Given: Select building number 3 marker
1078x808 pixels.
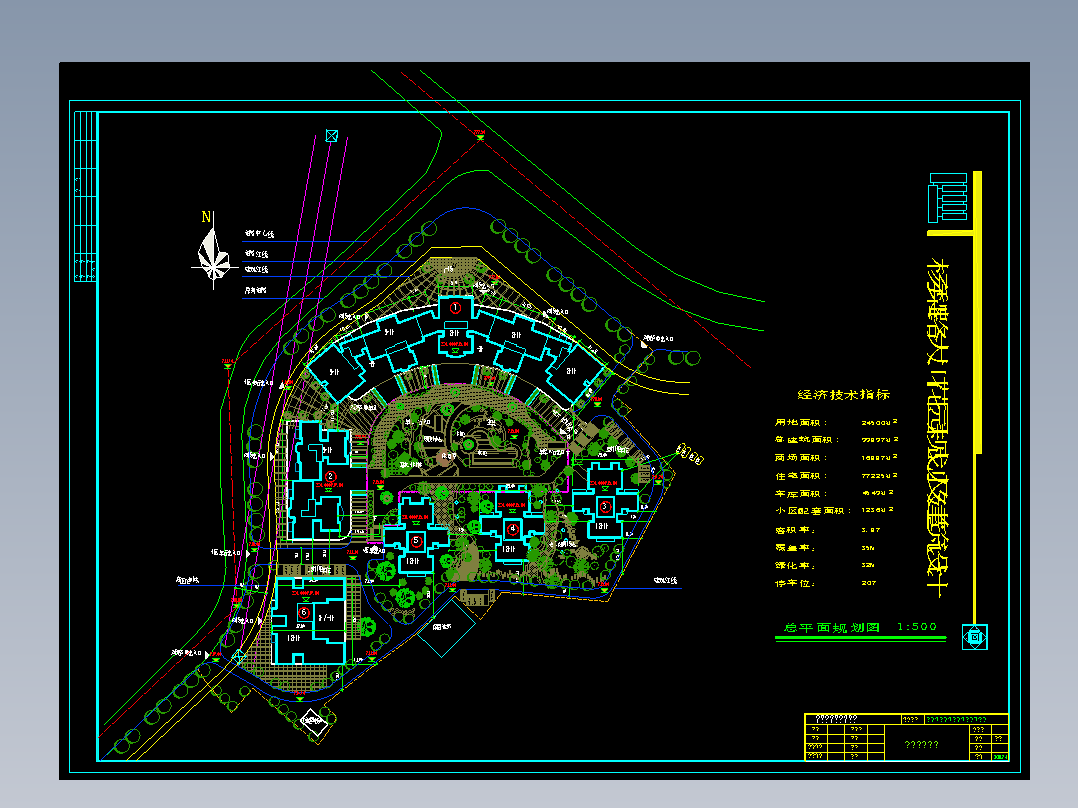Looking at the screenshot, I should [x=605, y=507].
